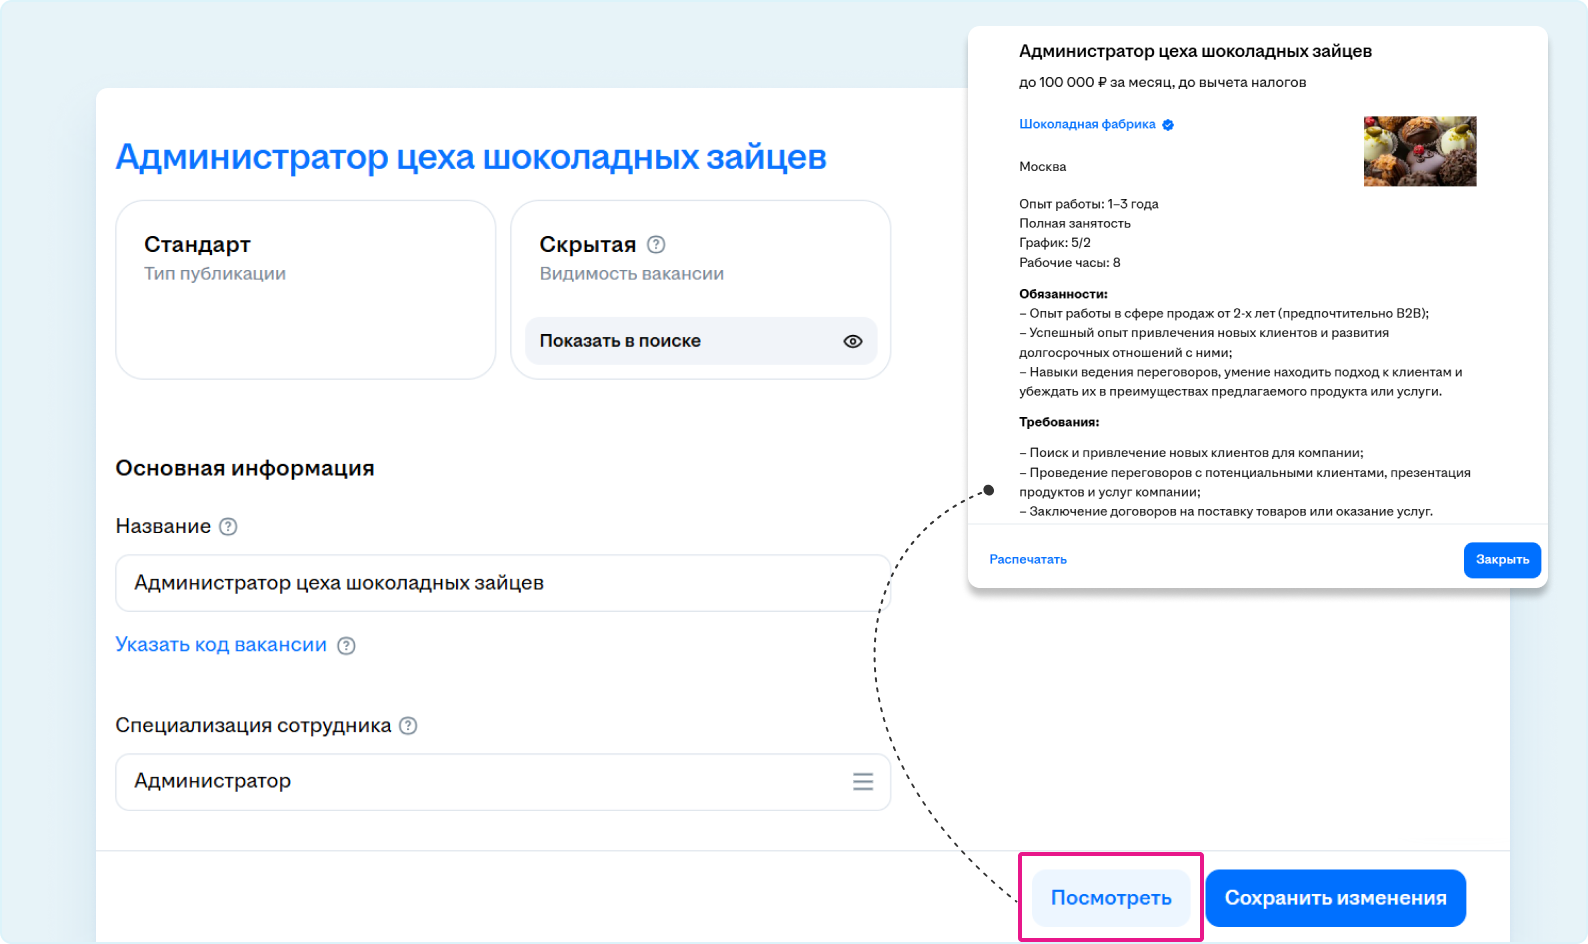Focus the Название text input field
Screen dimensions: 1588x944
[x=502, y=583]
